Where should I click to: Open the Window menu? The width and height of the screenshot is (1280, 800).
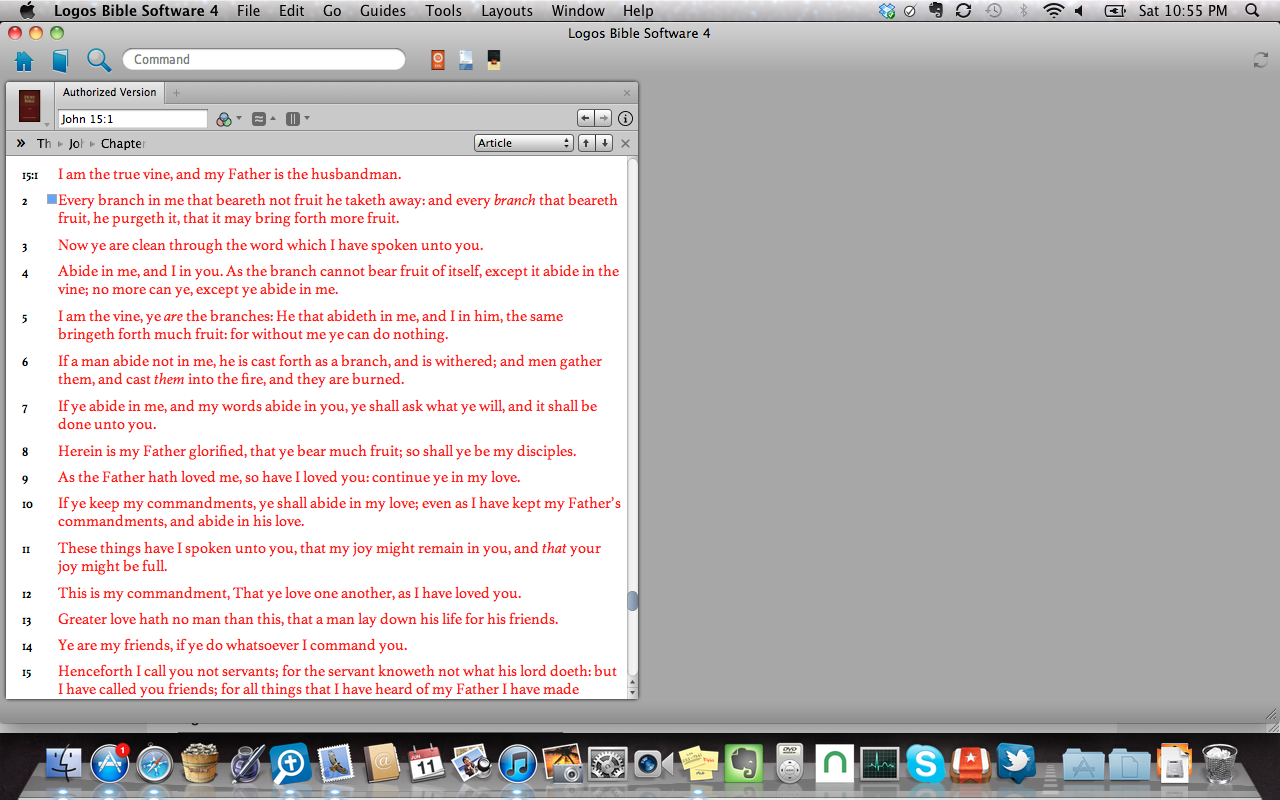tap(578, 11)
